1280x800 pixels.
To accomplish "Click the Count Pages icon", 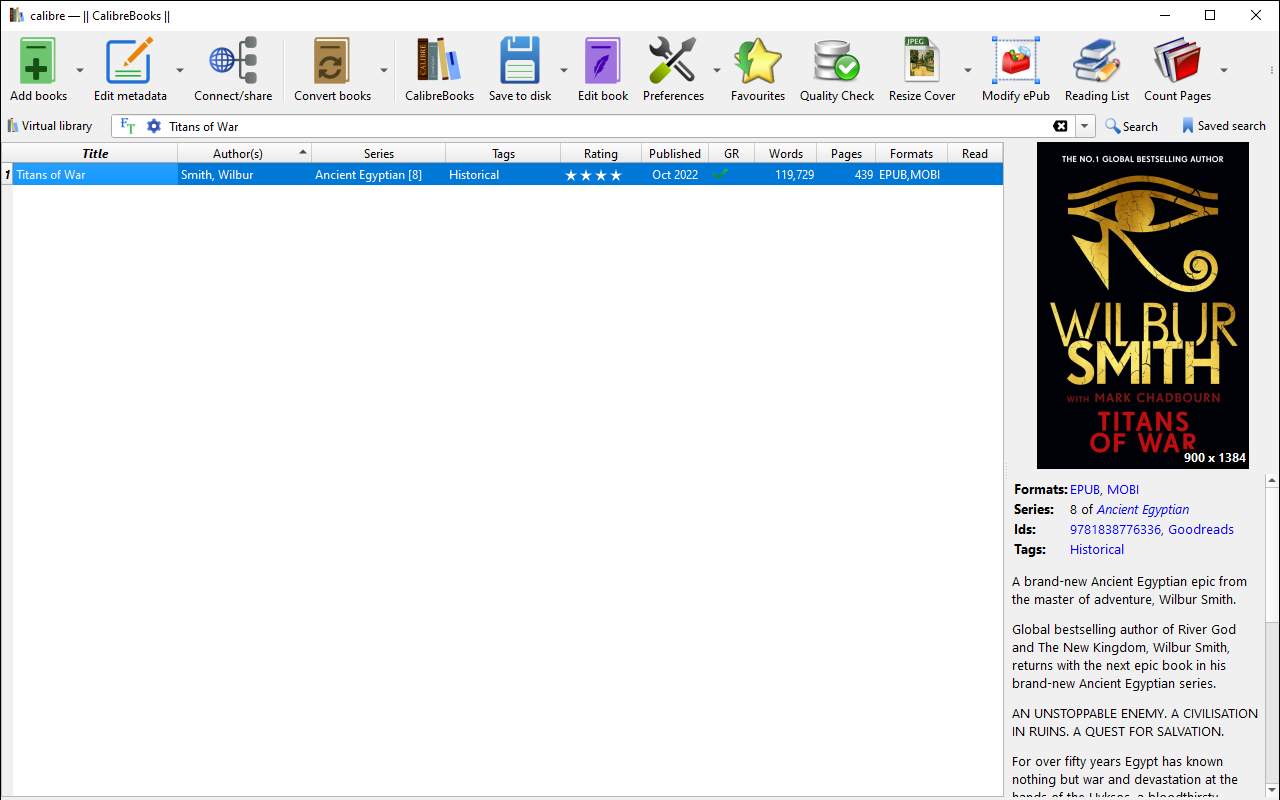I will click(x=1177, y=62).
